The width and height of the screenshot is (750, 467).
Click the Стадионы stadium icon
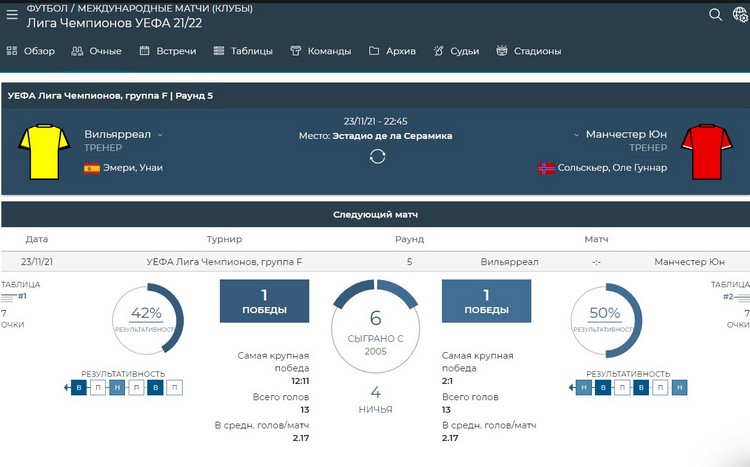(502, 50)
